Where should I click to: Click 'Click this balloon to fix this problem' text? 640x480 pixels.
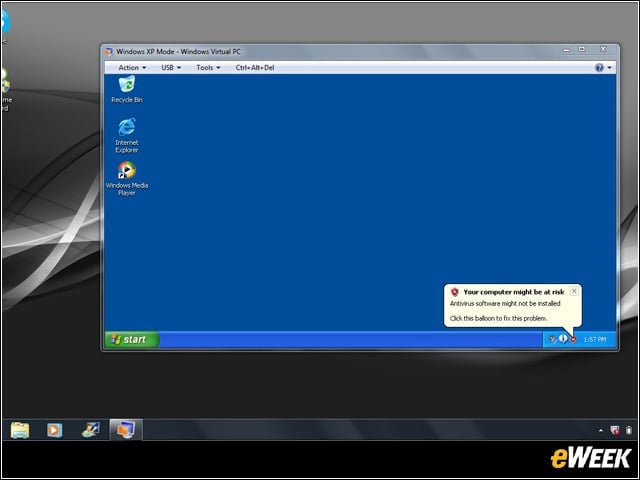(498, 318)
